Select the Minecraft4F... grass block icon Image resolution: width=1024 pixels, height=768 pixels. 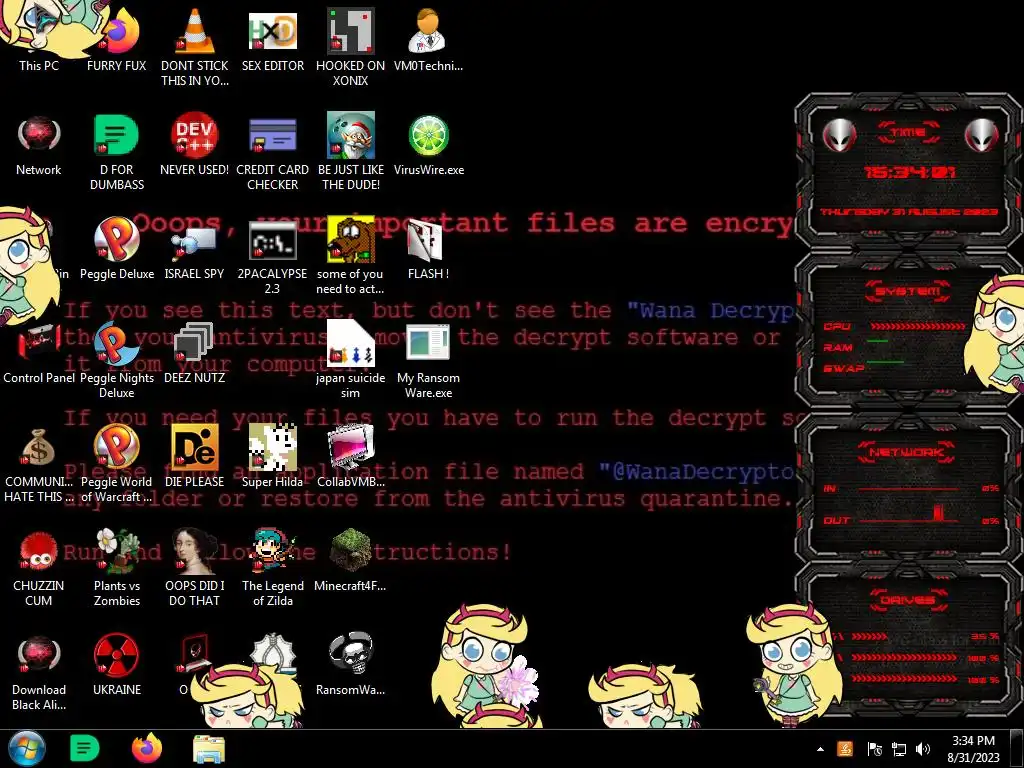(351, 560)
